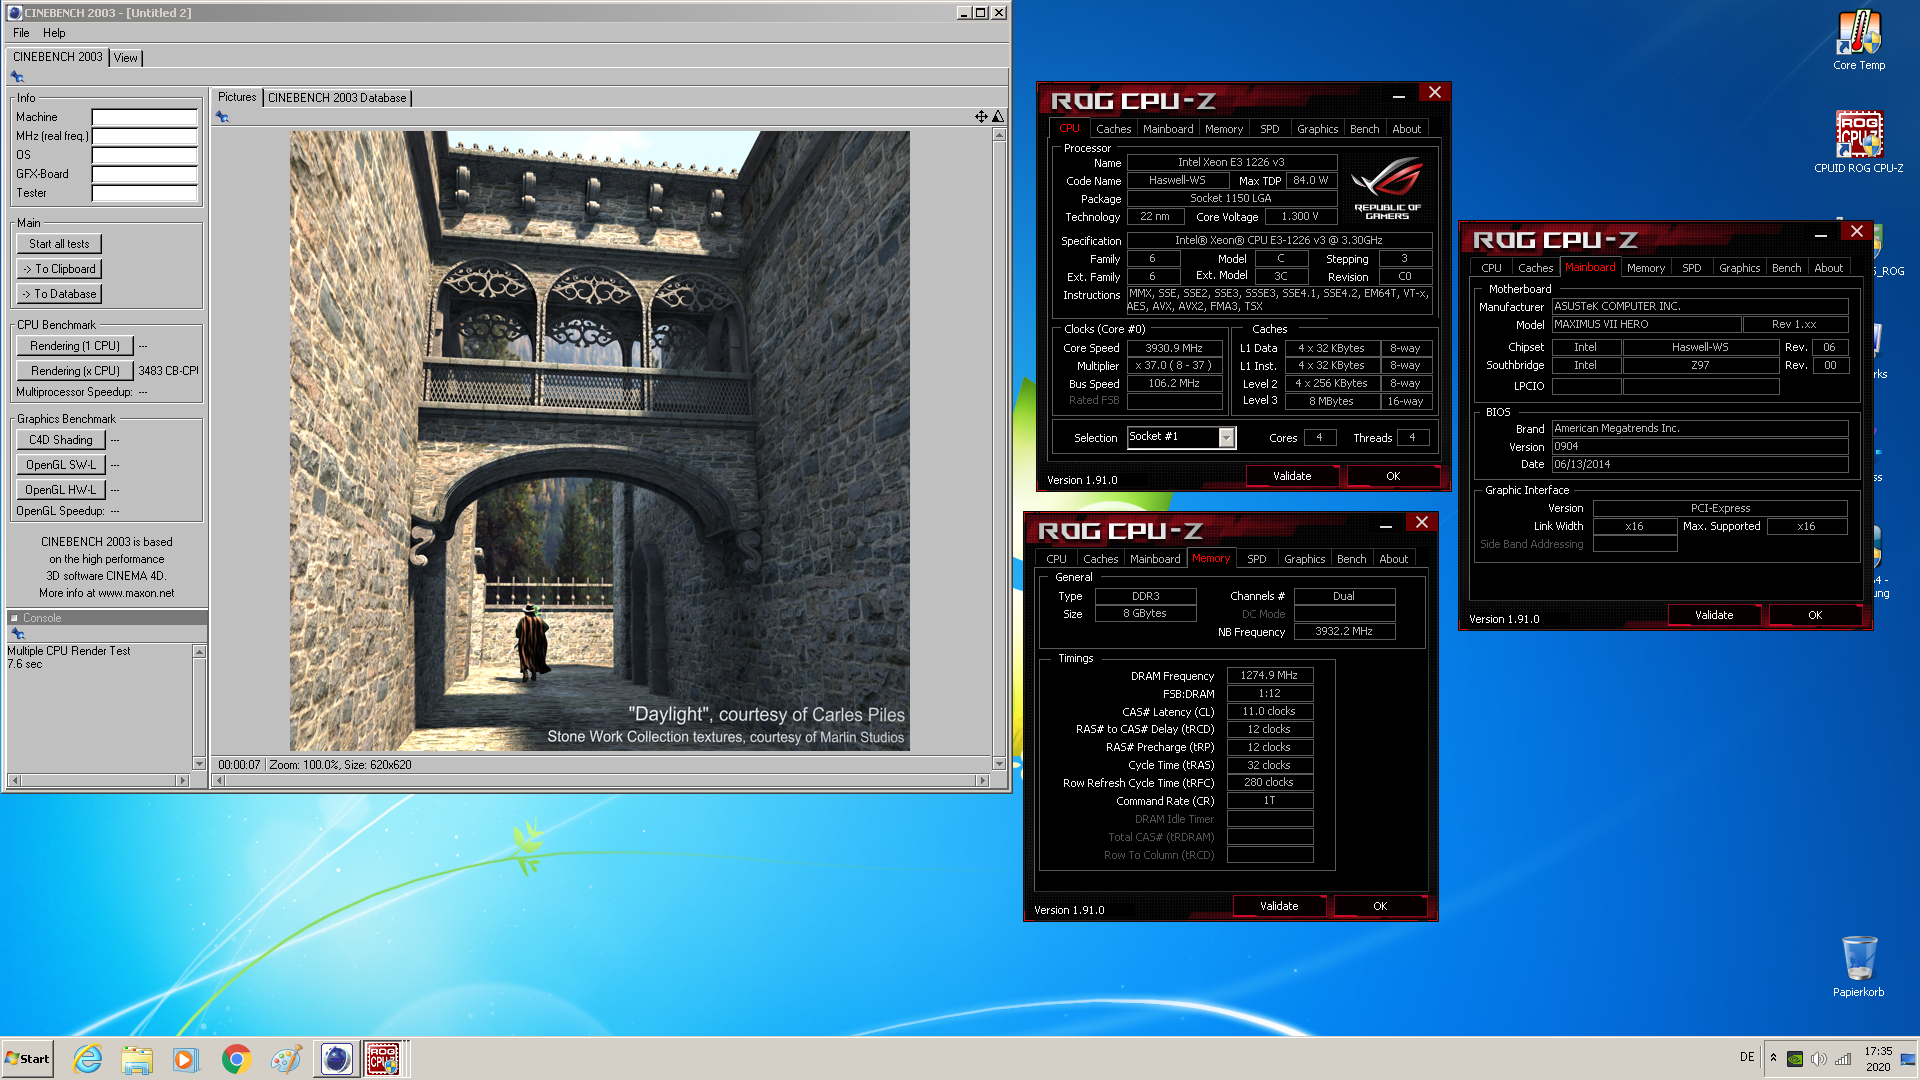1920x1080 pixels.
Task: Open Caches tab in the CPU-Z CPU window
Action: (x=1113, y=129)
